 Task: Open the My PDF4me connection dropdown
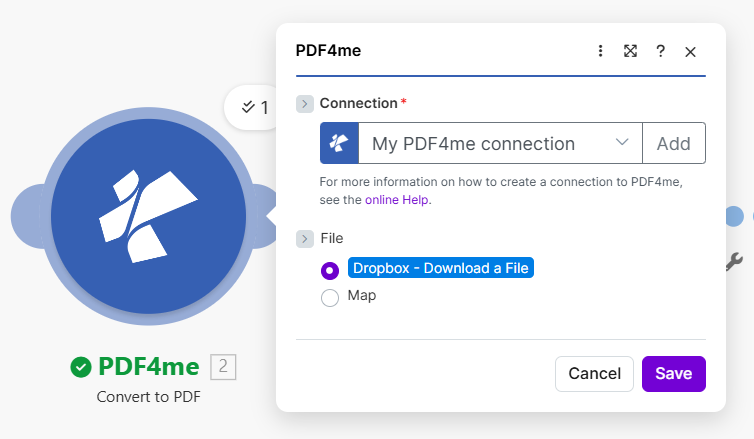(500, 143)
